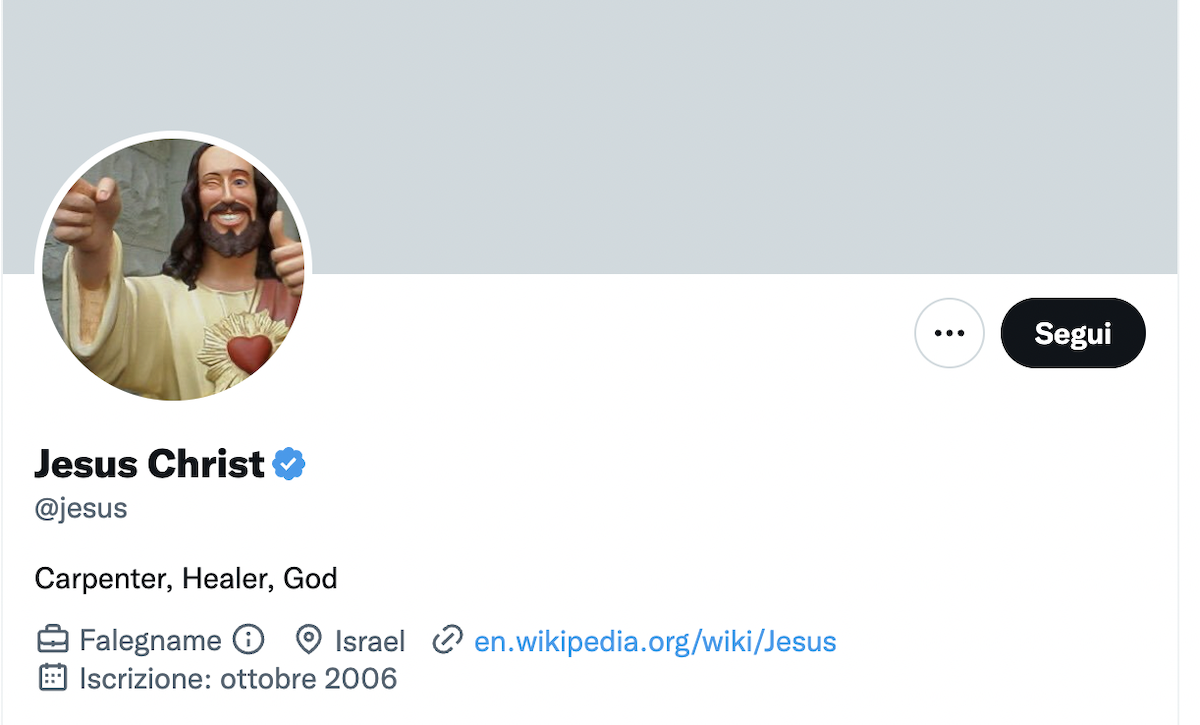The image size is (1200, 725).
Task: Select the @jesus handle text
Action: coord(81,508)
